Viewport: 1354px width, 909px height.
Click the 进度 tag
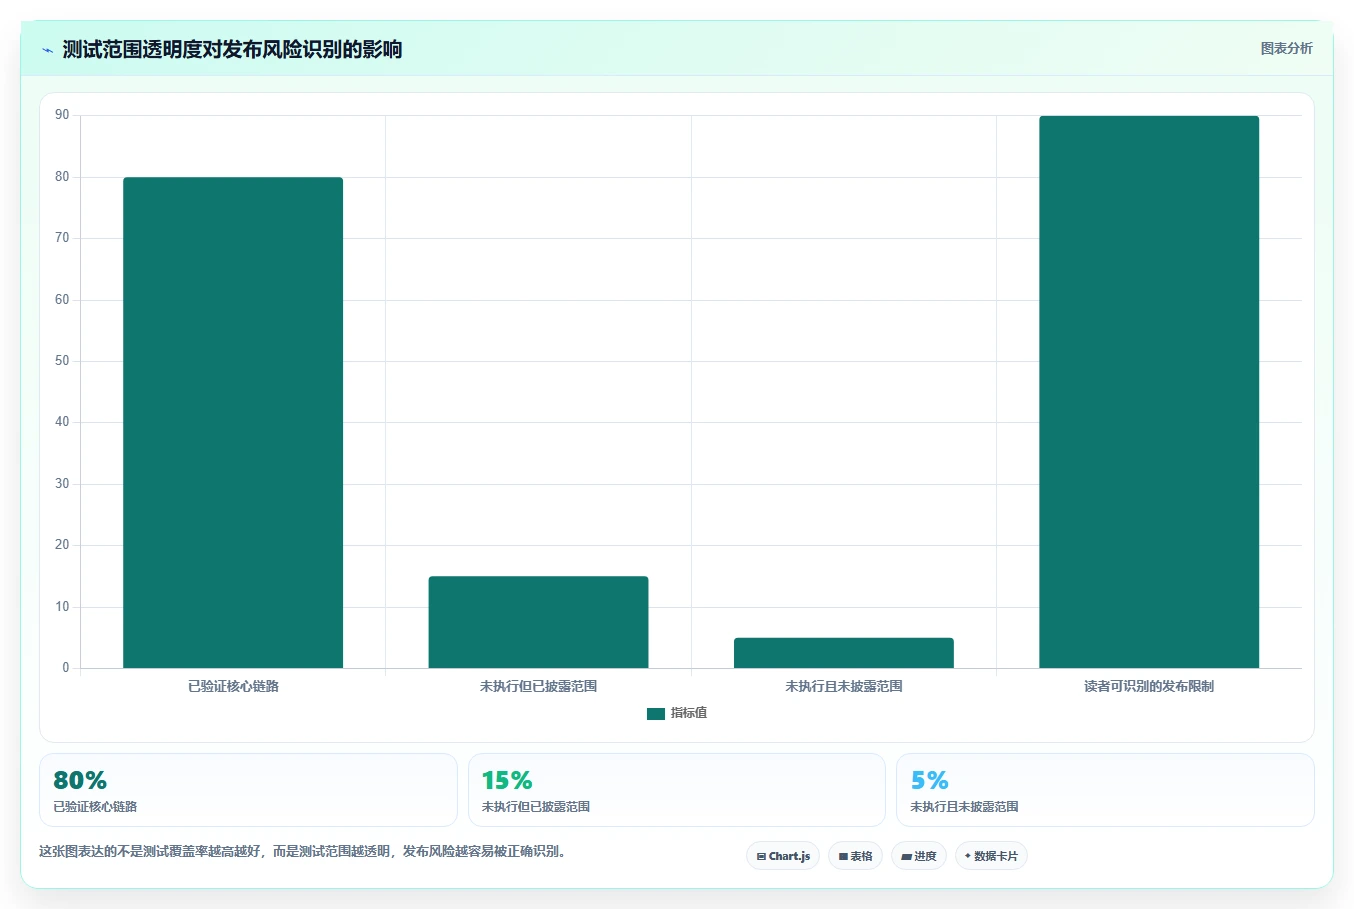tap(919, 856)
